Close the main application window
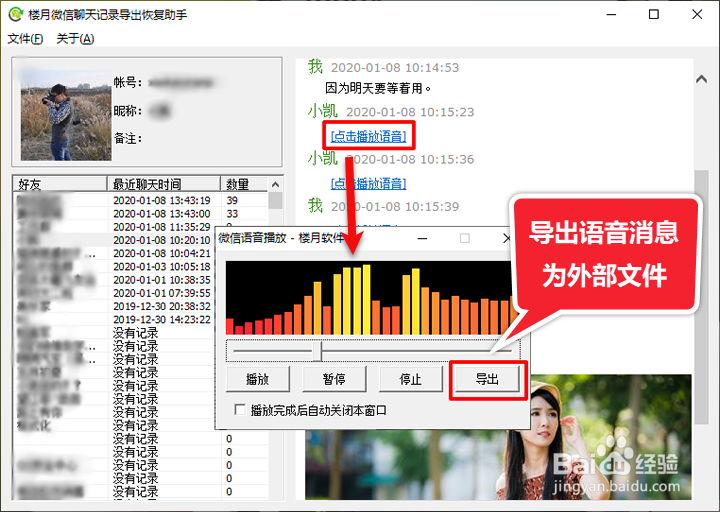This screenshot has width=720, height=512. tap(697, 15)
